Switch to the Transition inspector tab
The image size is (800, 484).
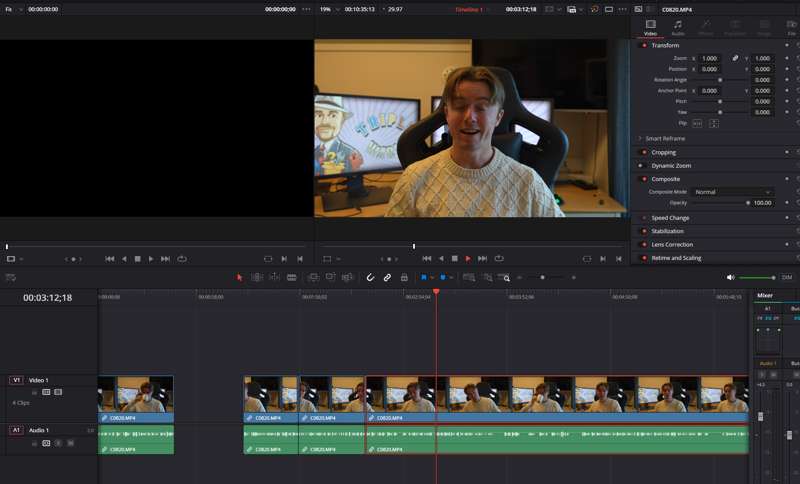point(735,28)
